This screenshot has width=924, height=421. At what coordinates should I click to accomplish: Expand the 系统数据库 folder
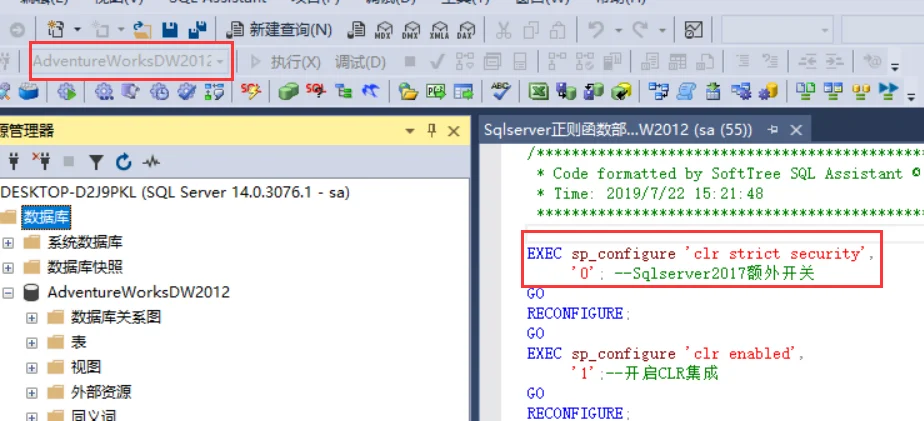click(x=8, y=242)
